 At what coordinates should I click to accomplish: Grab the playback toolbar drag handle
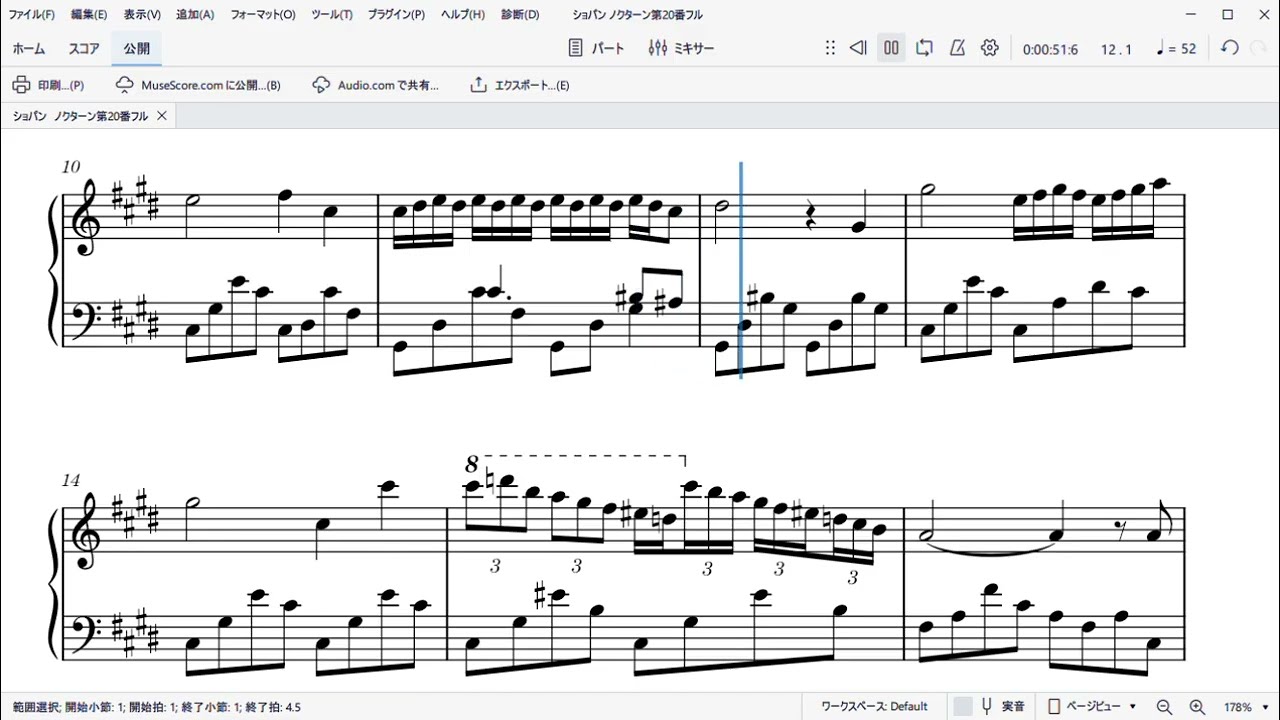point(830,48)
